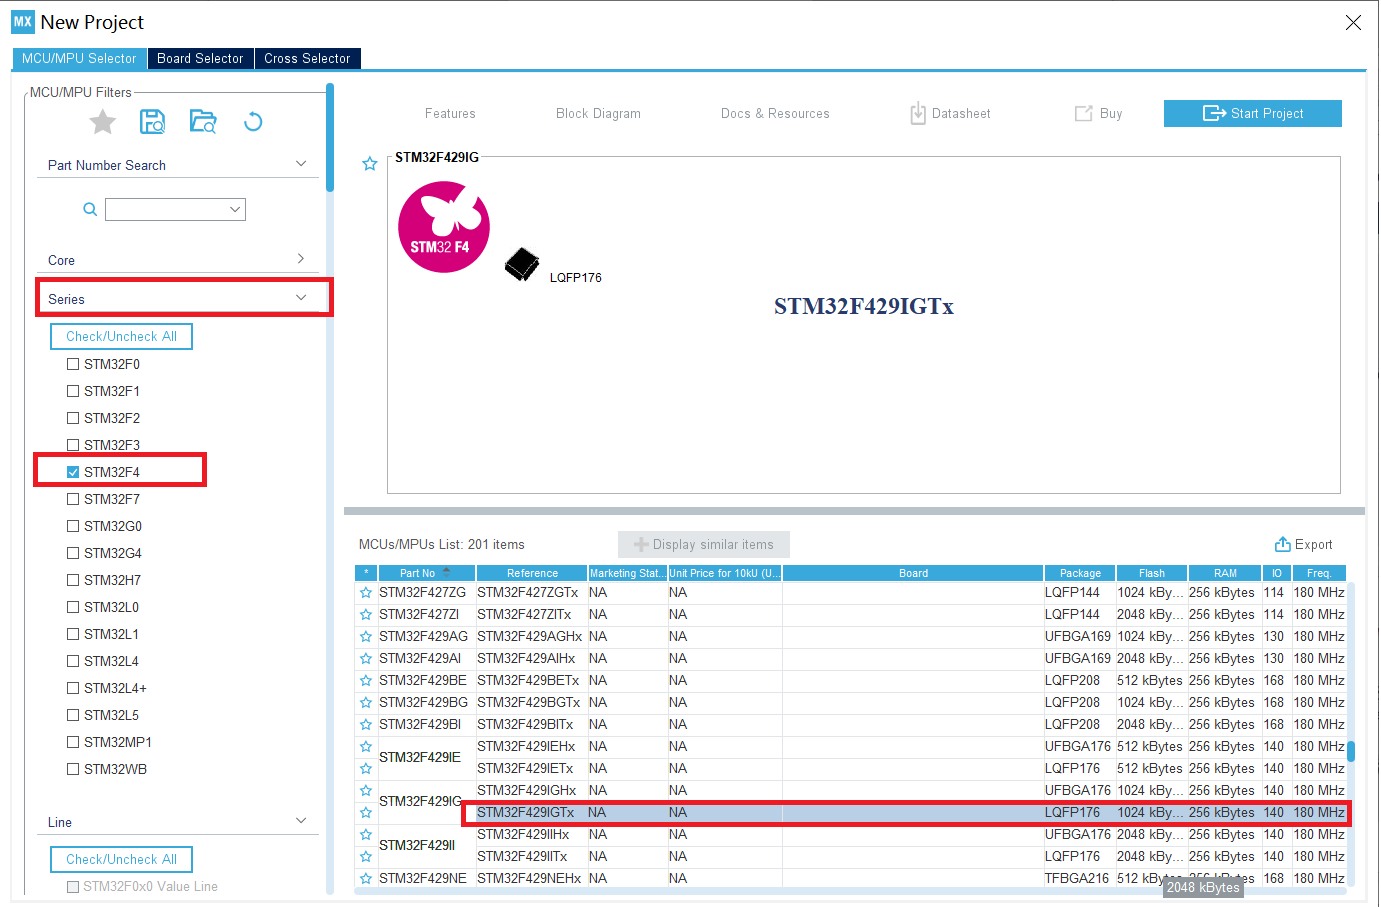Star the STM32F429IETx row
1381x907 pixels.
[366, 769]
